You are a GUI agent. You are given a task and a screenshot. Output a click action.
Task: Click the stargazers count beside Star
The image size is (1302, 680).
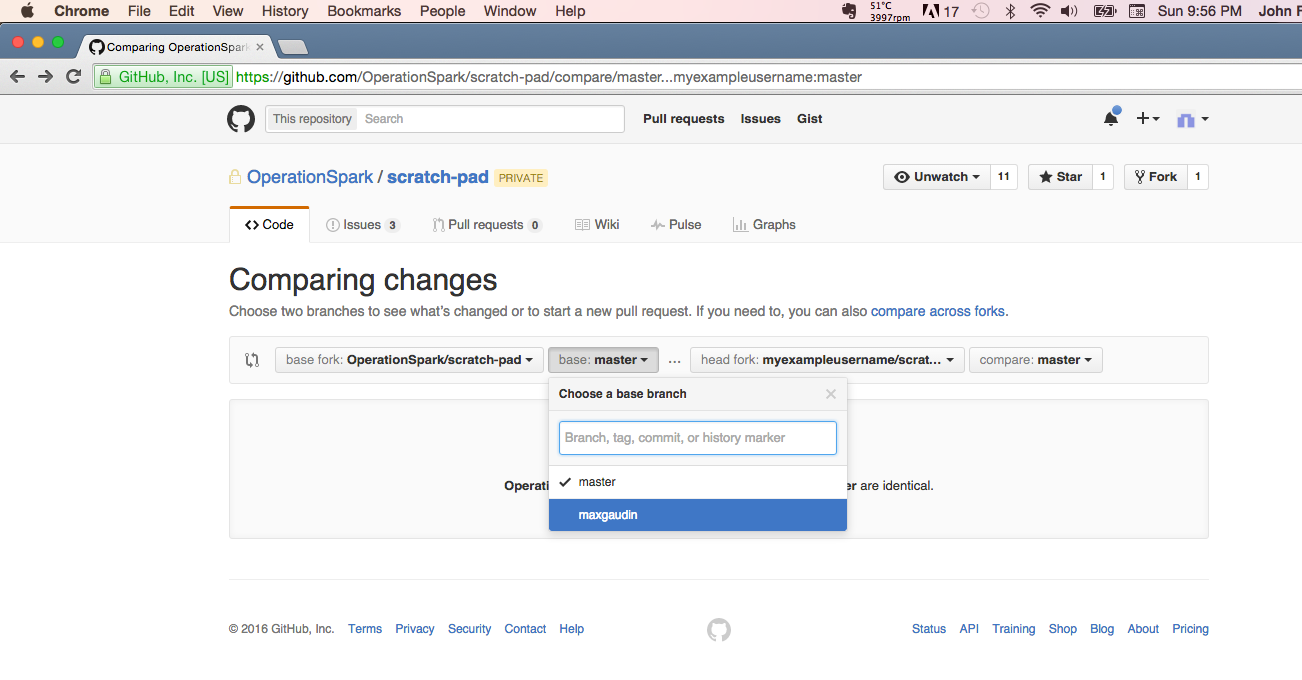click(1103, 177)
